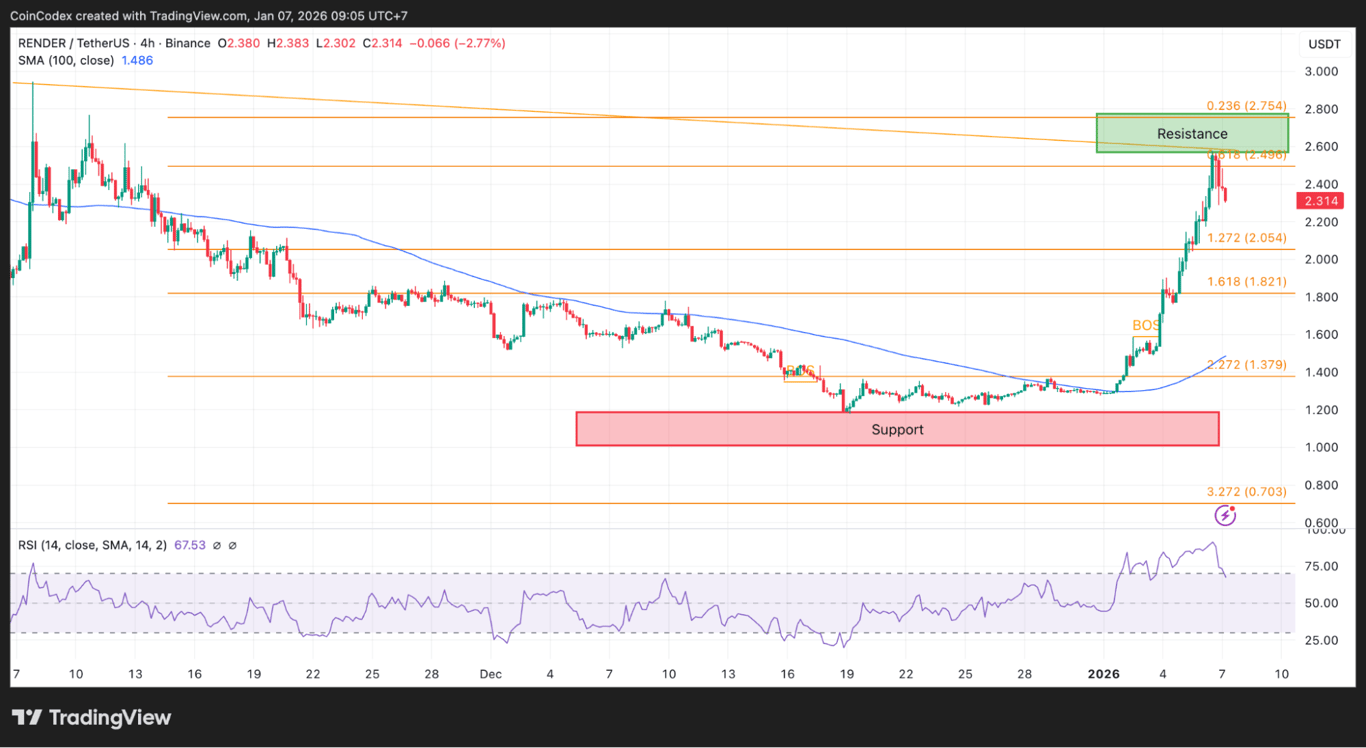Click the 0.236 (2.754) Fibonacci label
The height and width of the screenshot is (748, 1366).
click(1246, 106)
